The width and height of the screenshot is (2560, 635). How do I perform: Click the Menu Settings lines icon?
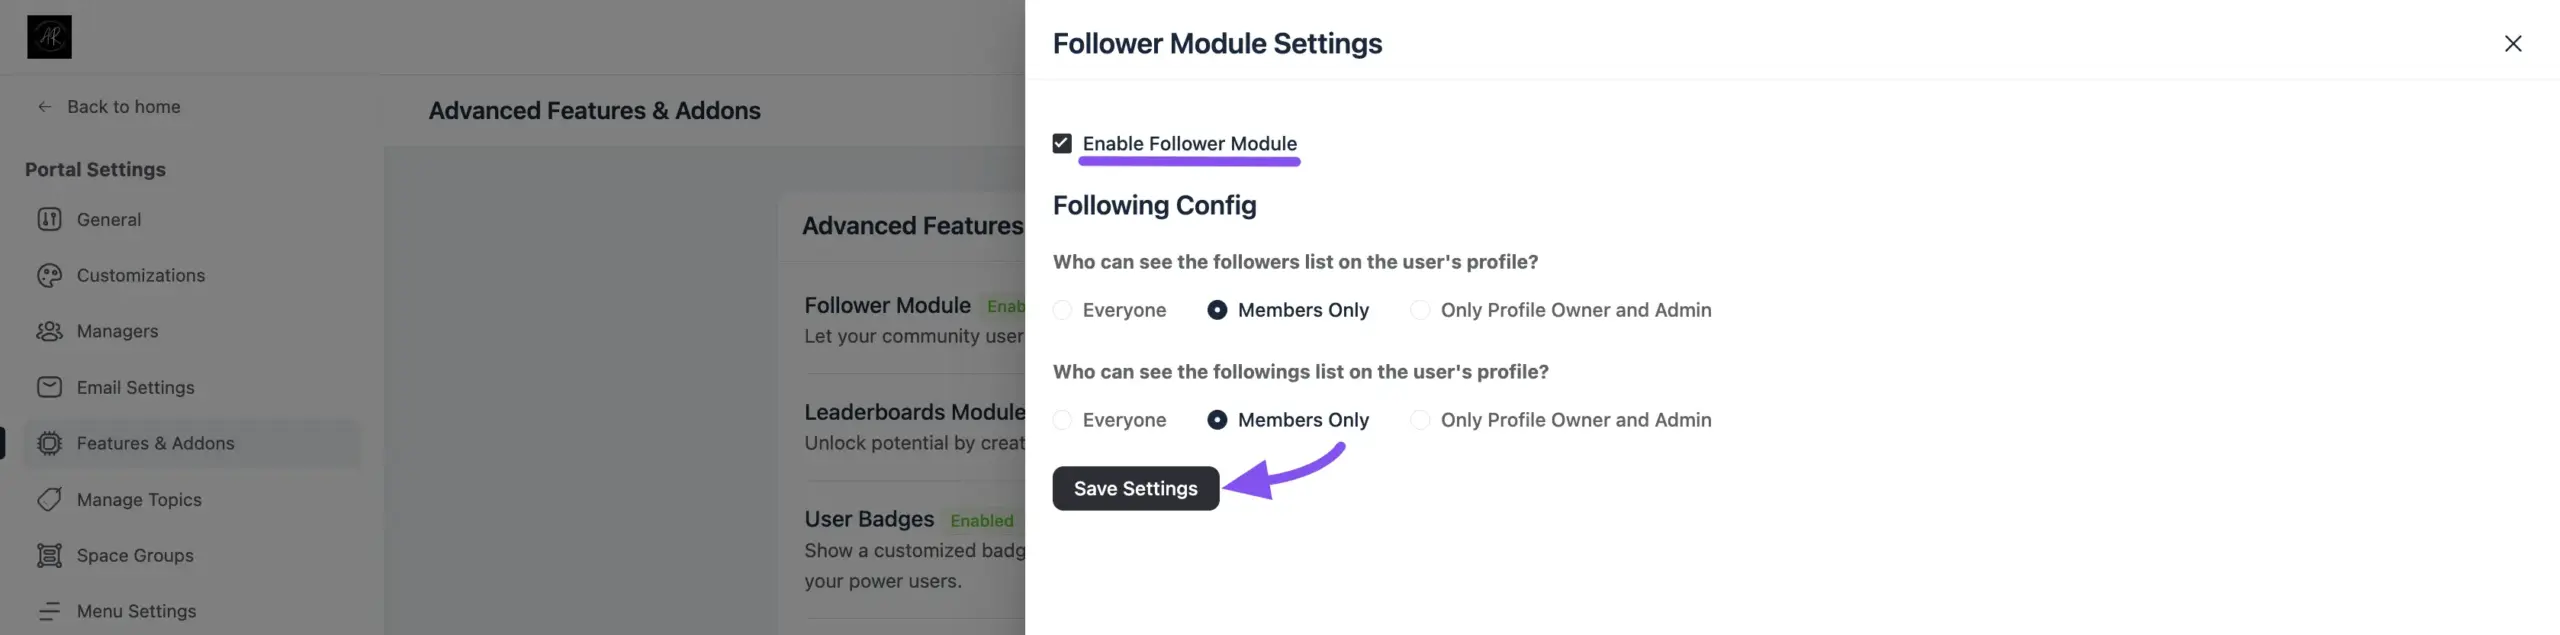point(49,611)
